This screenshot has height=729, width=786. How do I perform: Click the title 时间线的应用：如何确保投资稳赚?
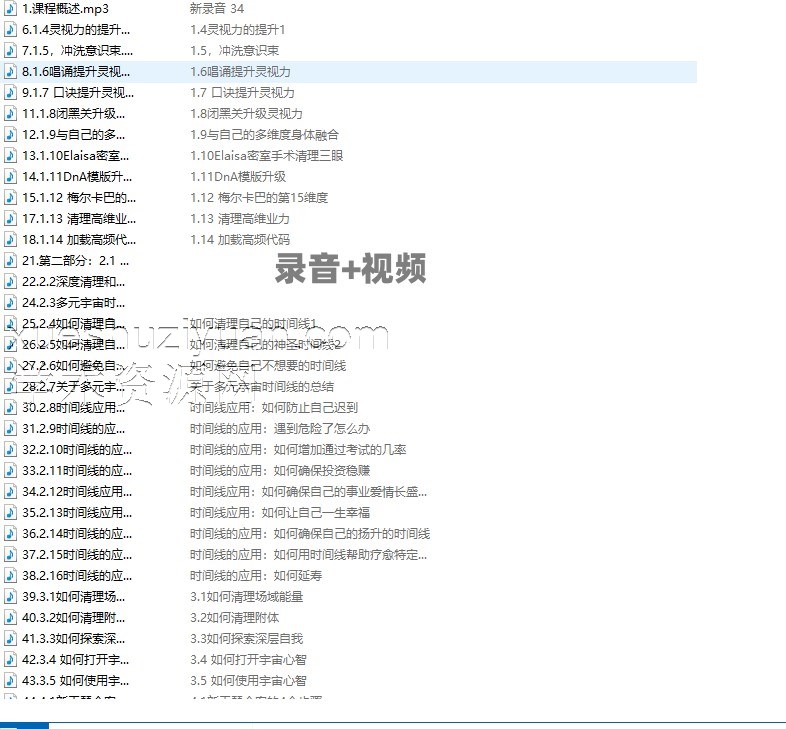pyautogui.click(x=280, y=471)
